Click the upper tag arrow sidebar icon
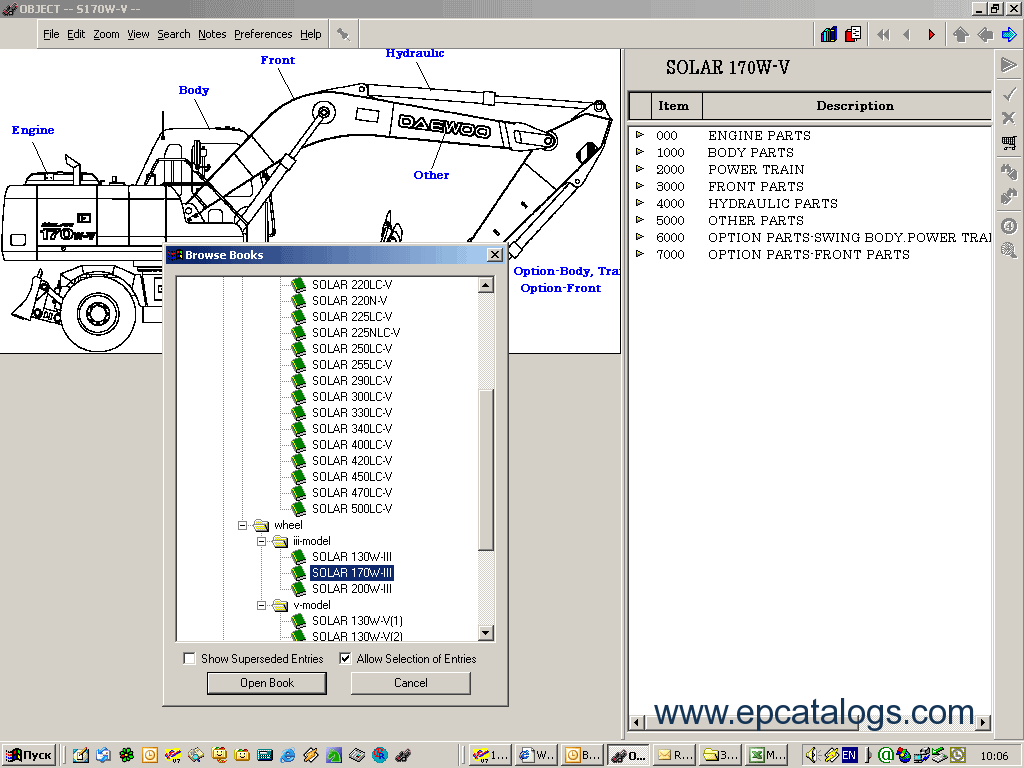Screen dimensions: 1024x768 [1009, 171]
